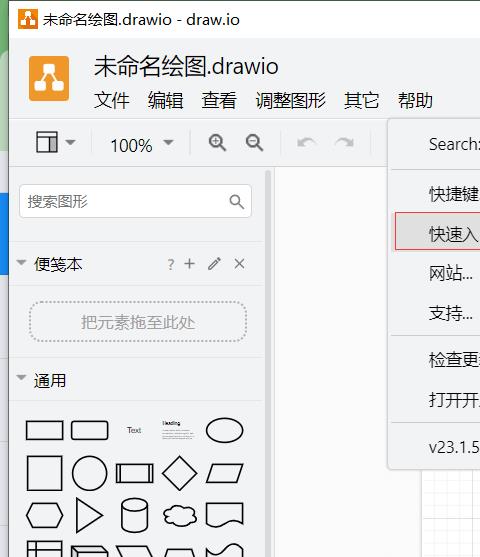Open the 编辑 menu
Screen dimensions: 480x557
point(166,101)
